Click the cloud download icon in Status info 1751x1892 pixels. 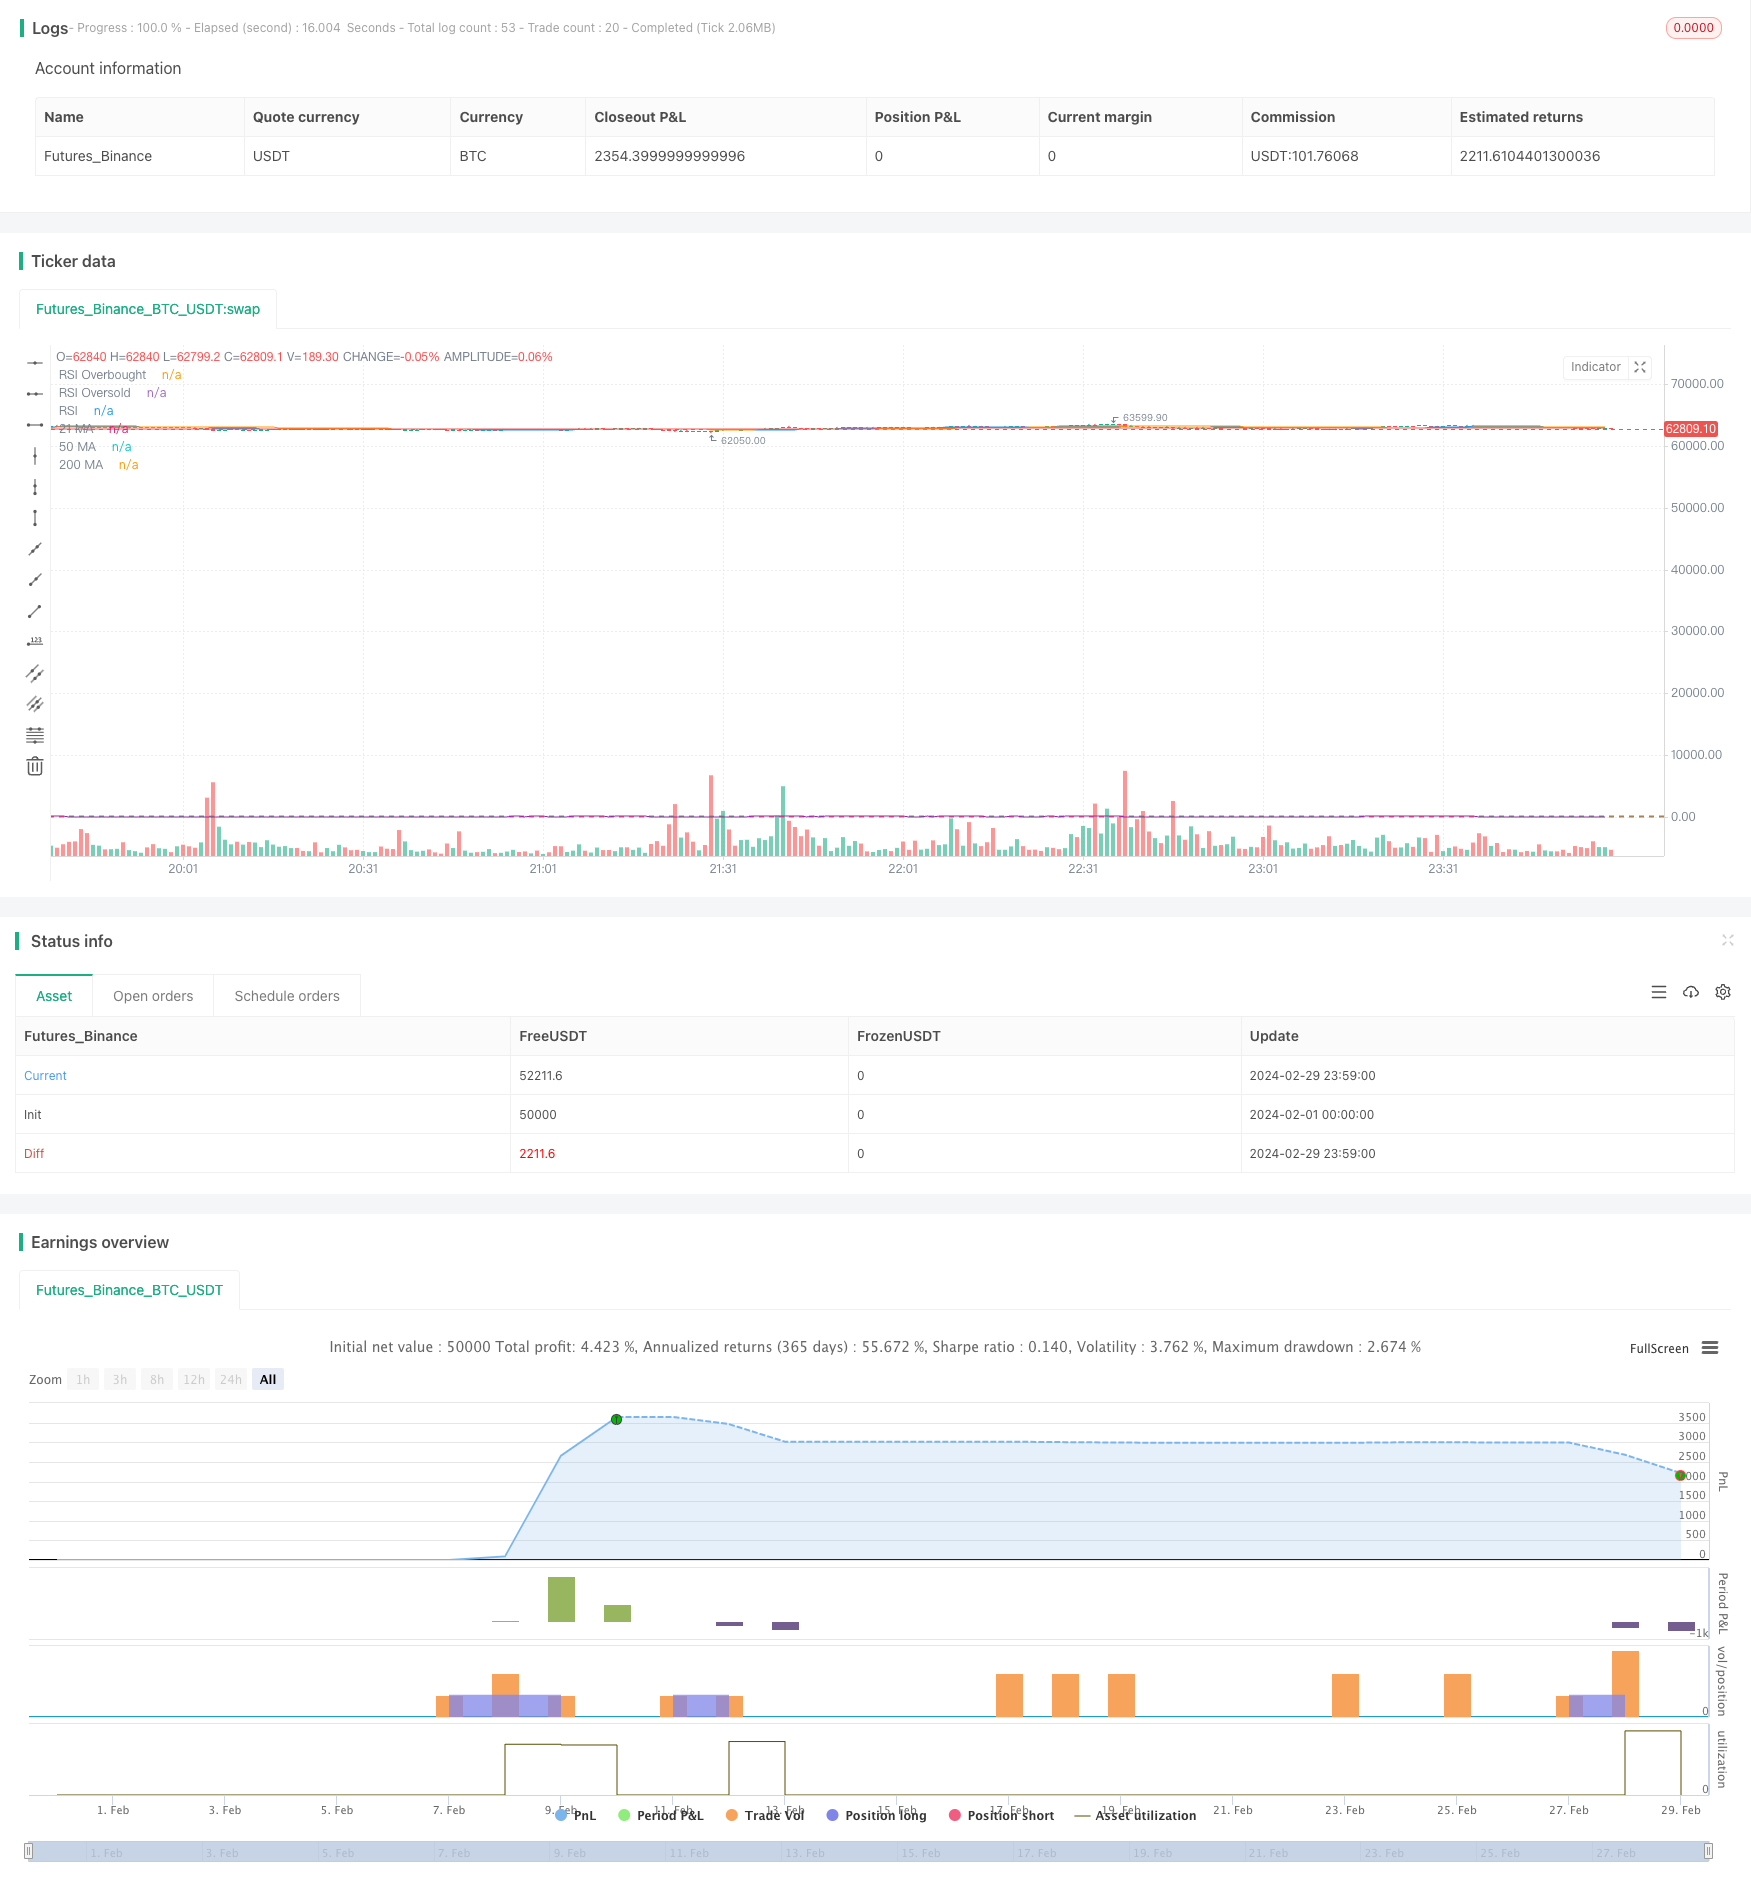(x=1691, y=992)
